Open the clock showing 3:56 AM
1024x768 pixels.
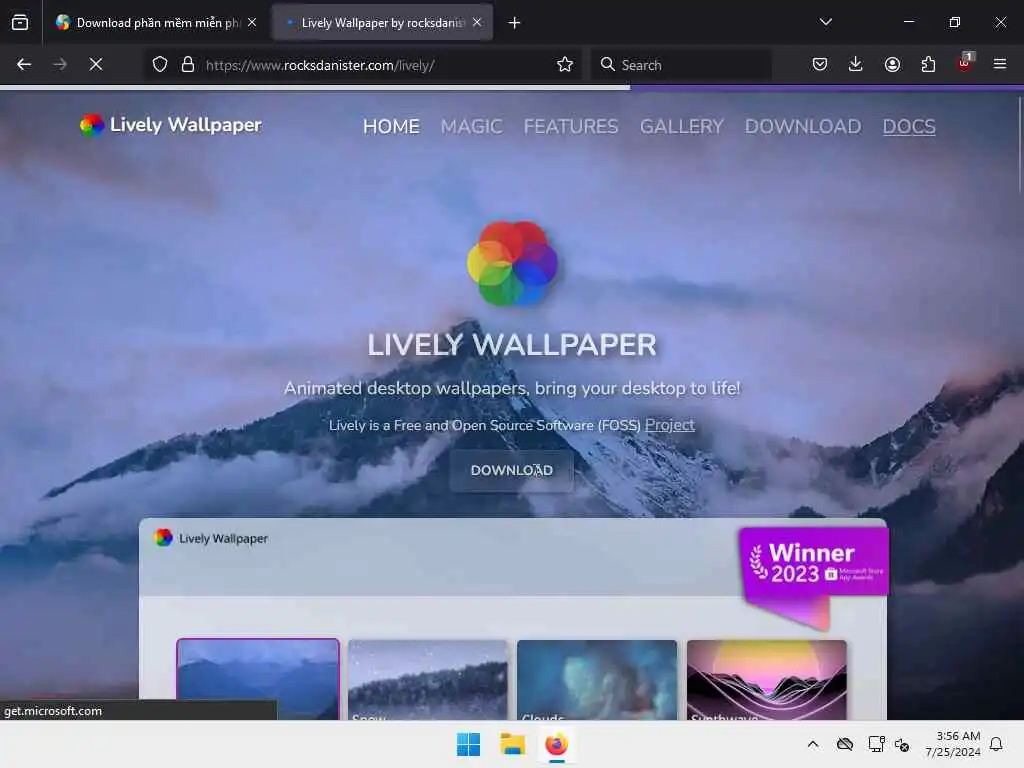pos(952,744)
